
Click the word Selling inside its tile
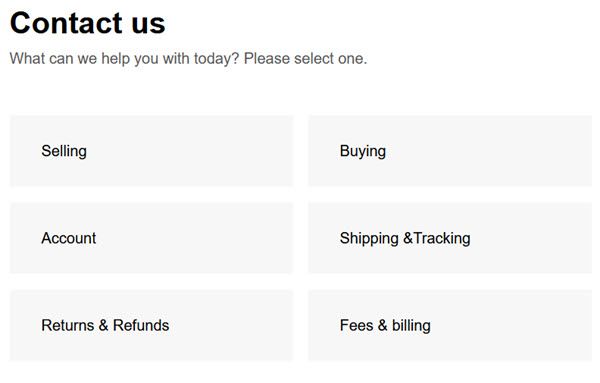[64, 151]
